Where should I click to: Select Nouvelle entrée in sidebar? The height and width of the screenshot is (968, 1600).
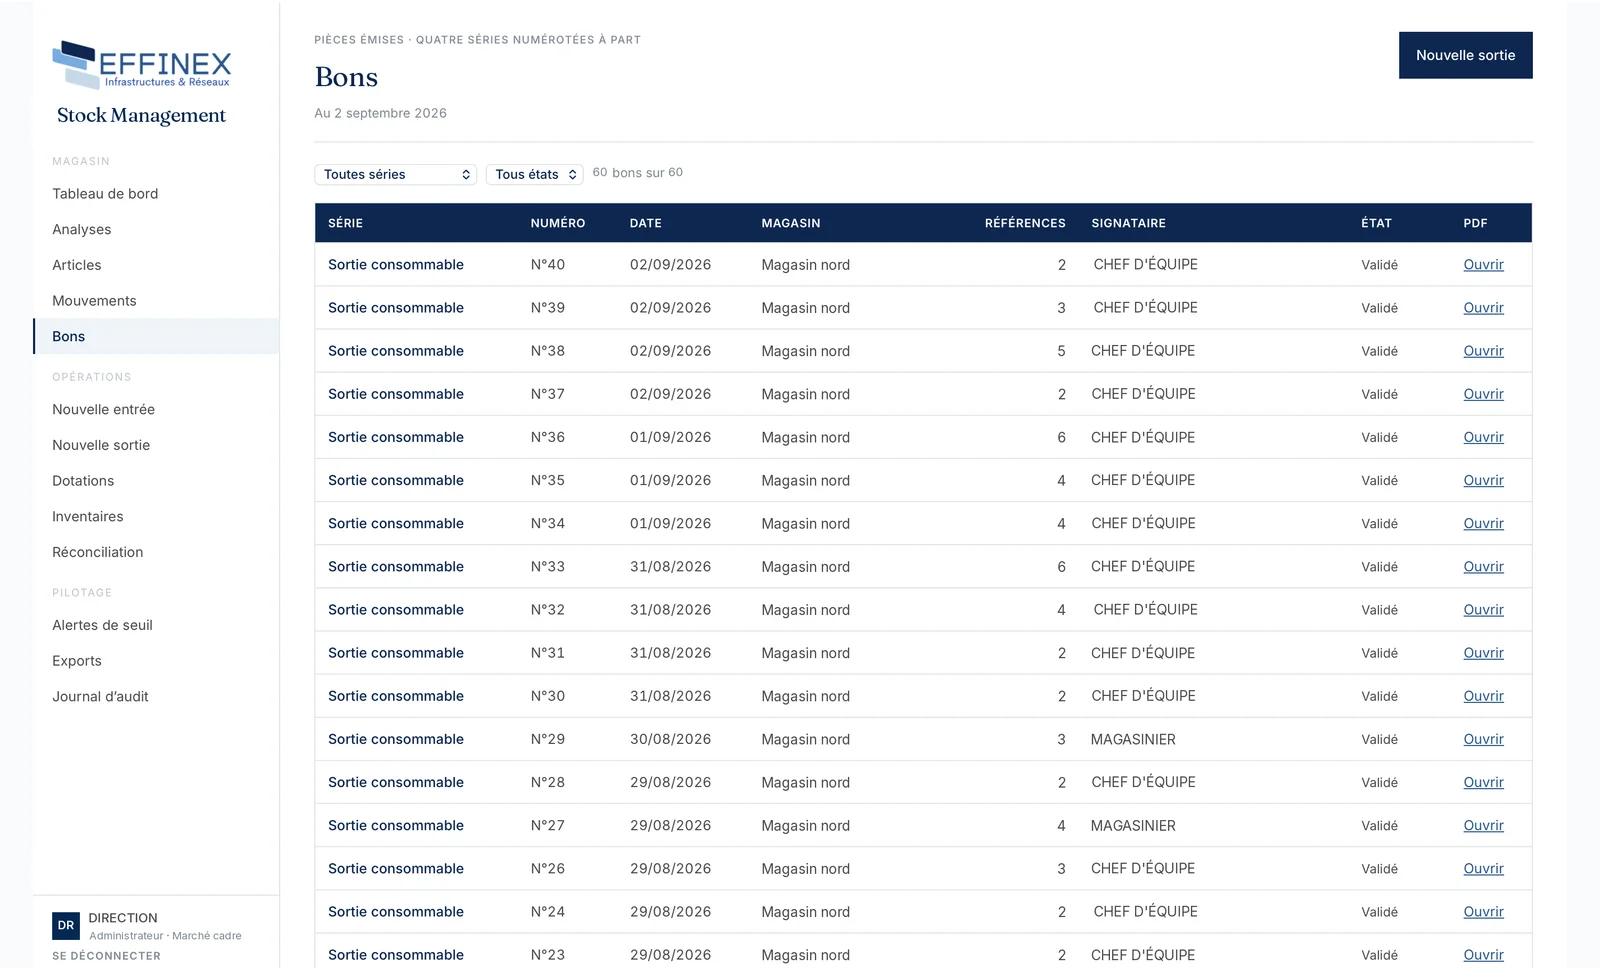pos(103,410)
